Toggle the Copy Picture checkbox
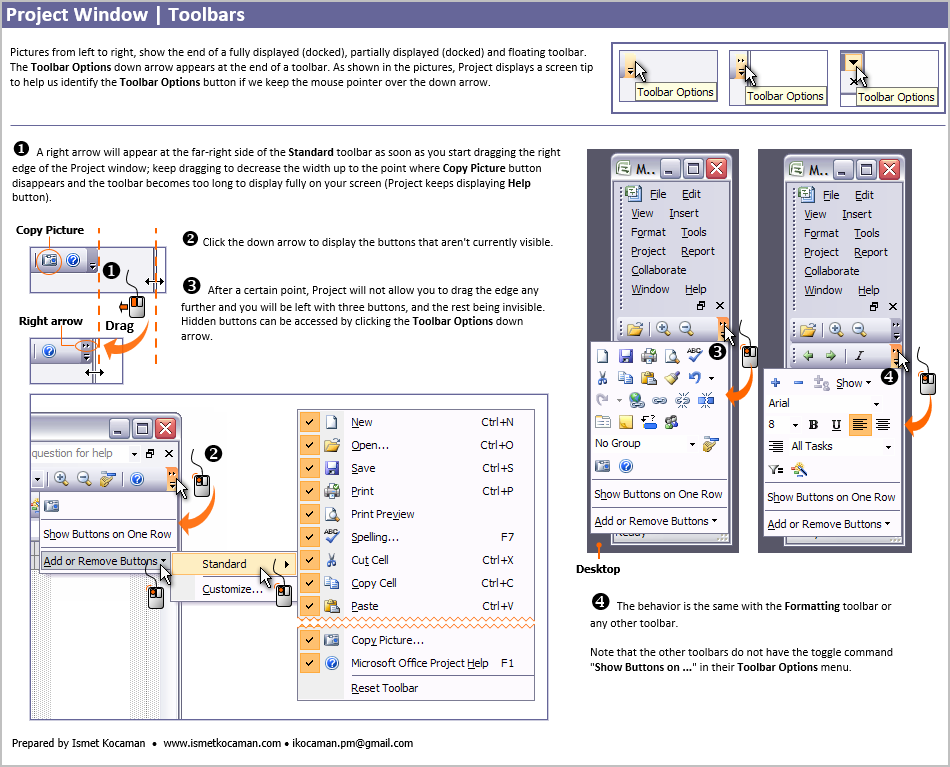This screenshot has width=950, height=767. [x=310, y=640]
